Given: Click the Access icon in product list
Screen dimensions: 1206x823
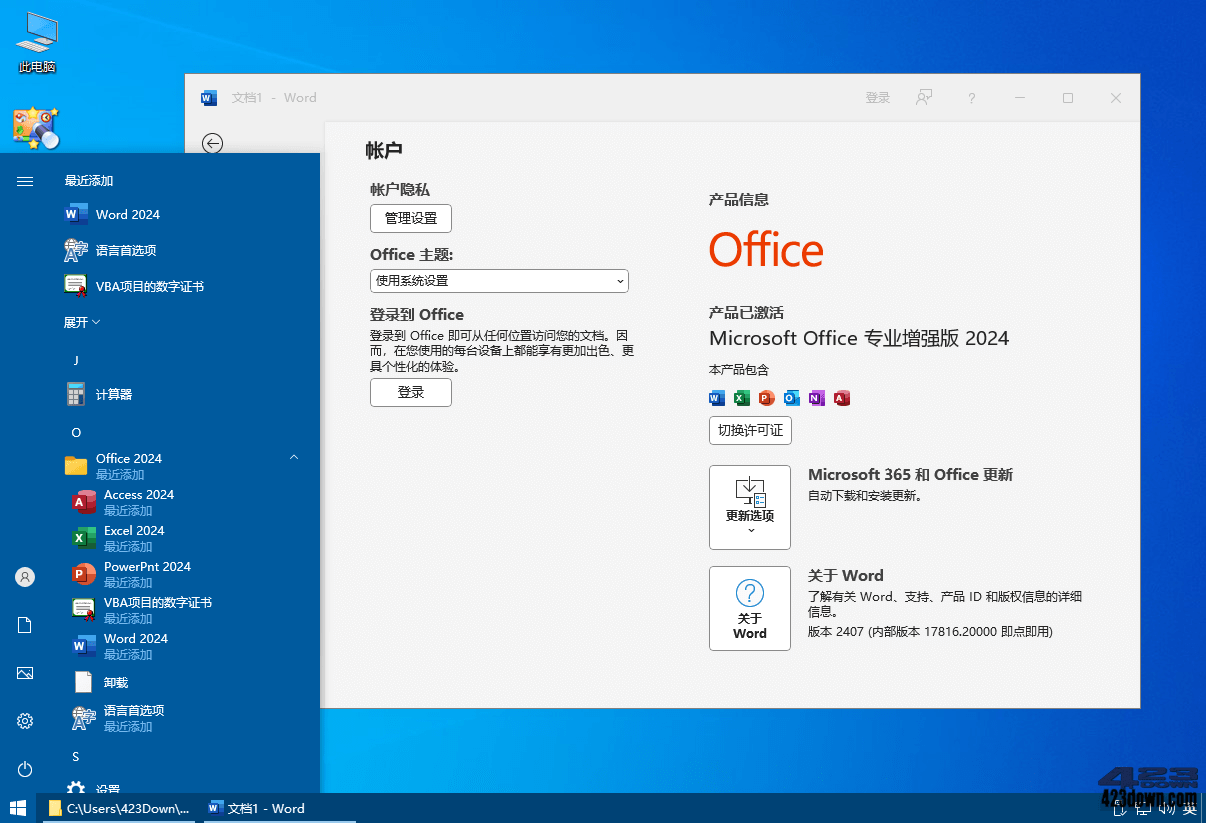Looking at the screenshot, I should click(x=841, y=398).
